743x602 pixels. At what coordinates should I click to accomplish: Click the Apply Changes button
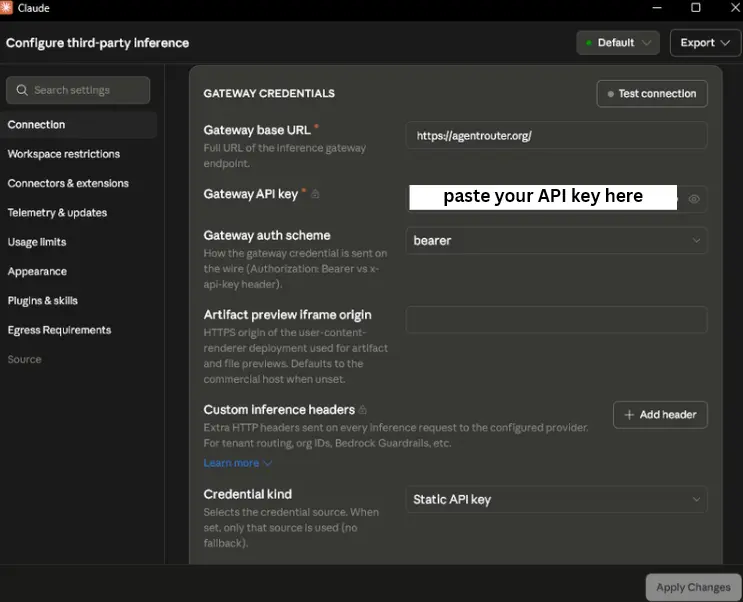[x=693, y=587]
